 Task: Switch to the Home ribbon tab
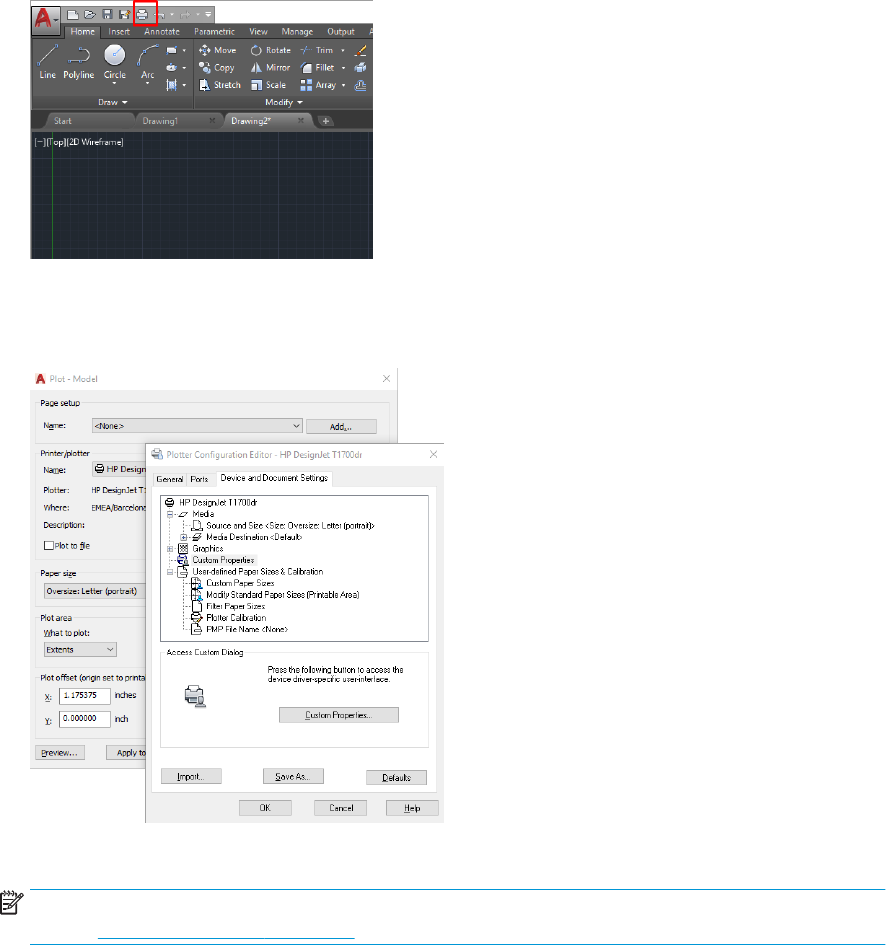pyautogui.click(x=83, y=32)
